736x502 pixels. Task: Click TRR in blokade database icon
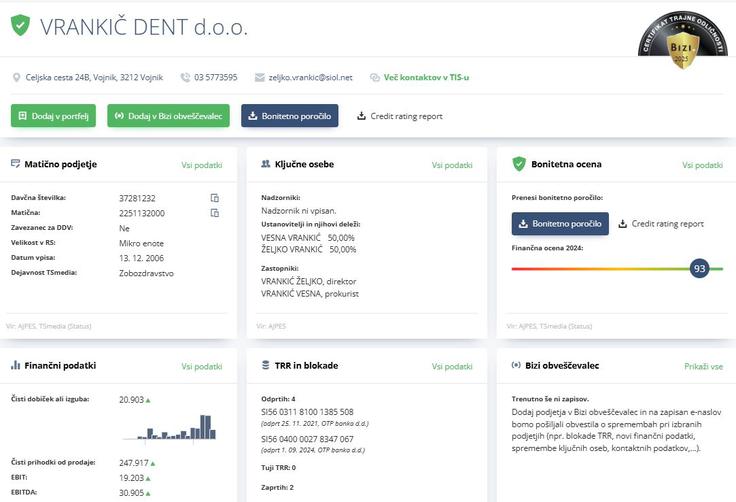pos(266,365)
